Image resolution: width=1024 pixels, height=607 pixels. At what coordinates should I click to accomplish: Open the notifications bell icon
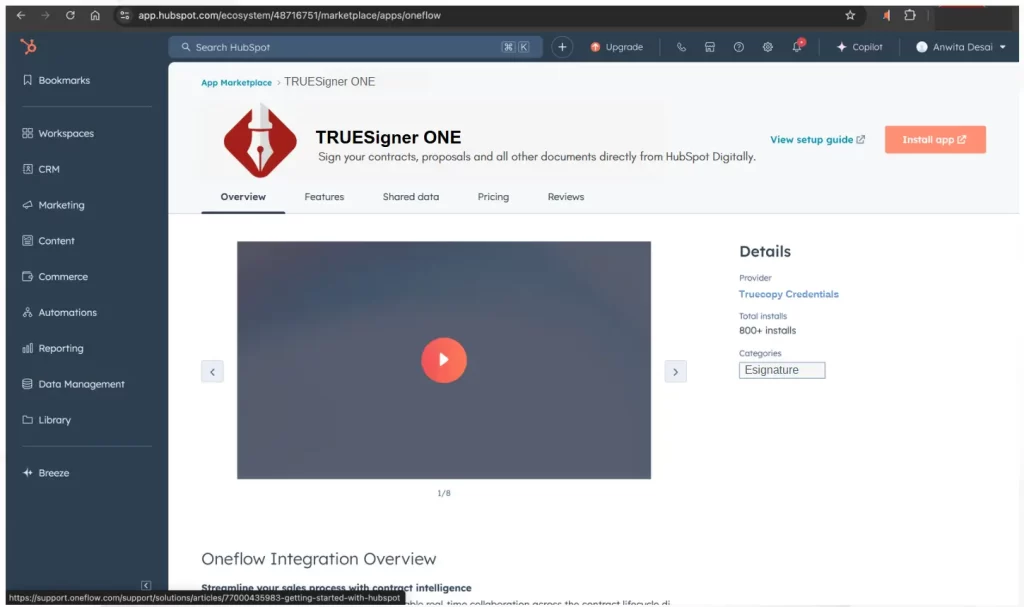pos(797,46)
